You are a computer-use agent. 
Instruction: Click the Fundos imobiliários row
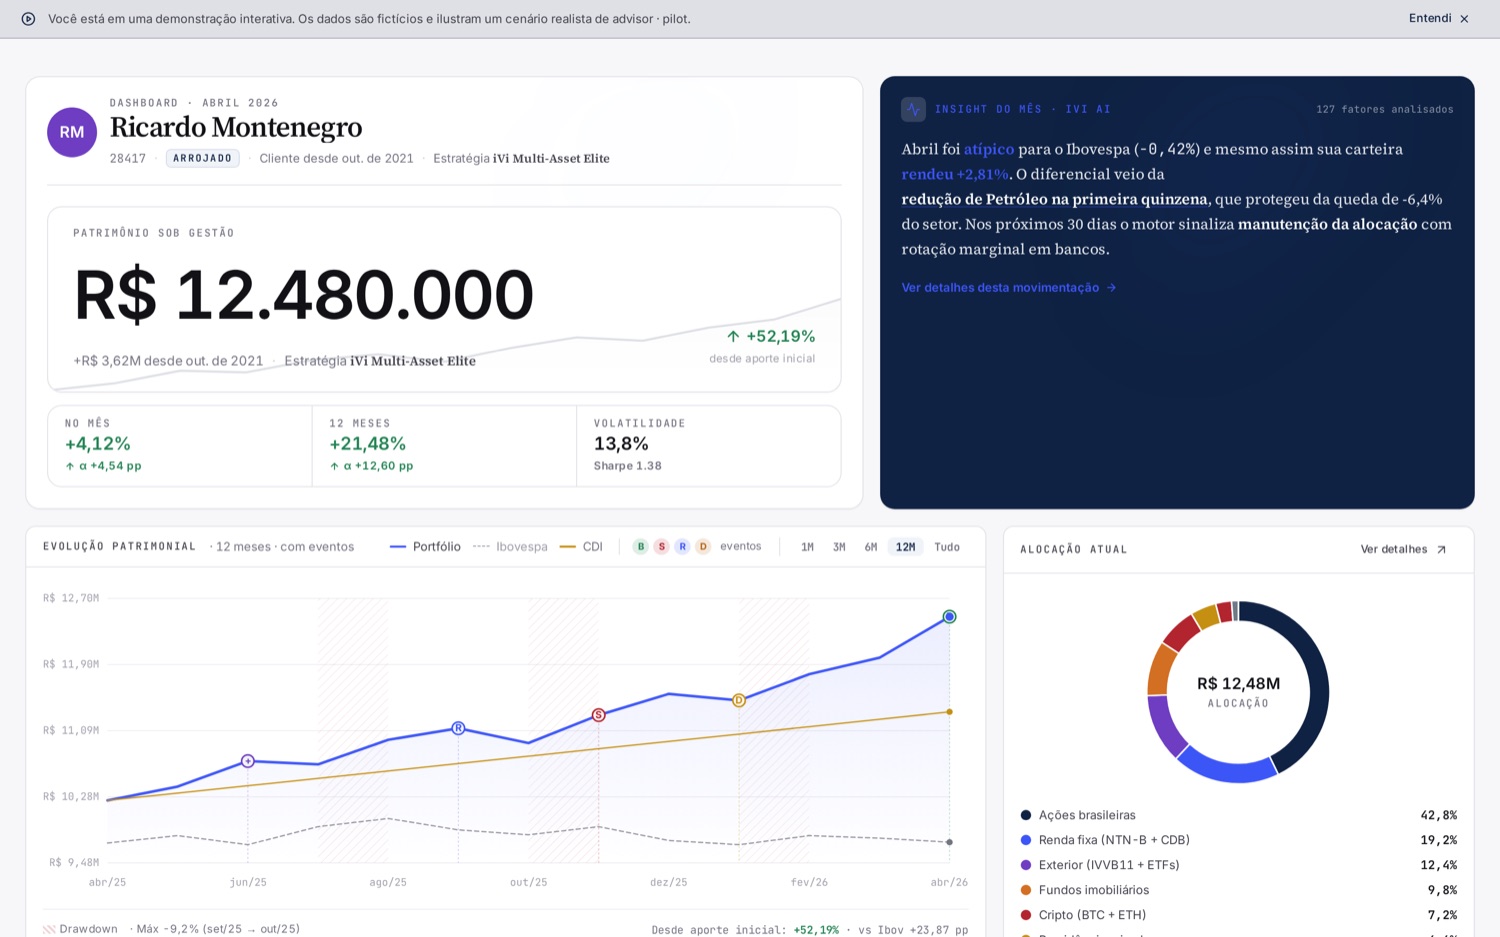click(1238, 890)
